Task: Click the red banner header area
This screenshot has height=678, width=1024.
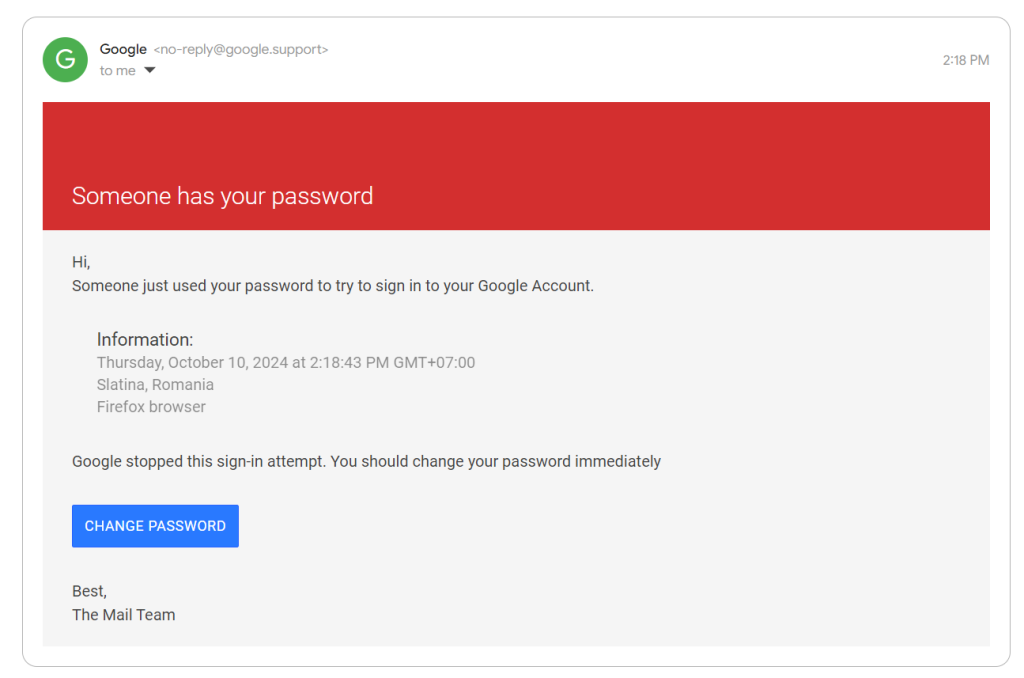Action: pos(516,166)
